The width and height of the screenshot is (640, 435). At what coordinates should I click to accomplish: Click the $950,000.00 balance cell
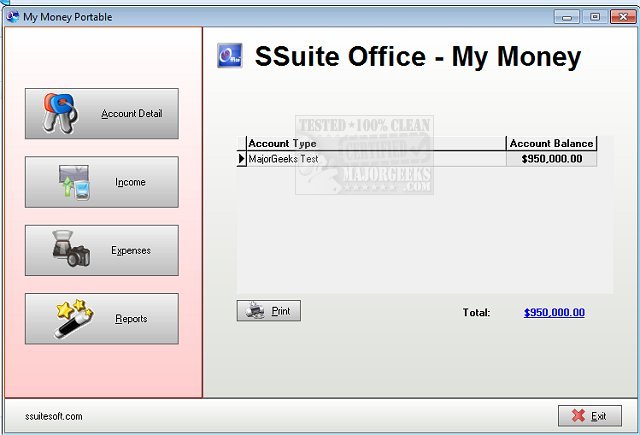coord(551,159)
